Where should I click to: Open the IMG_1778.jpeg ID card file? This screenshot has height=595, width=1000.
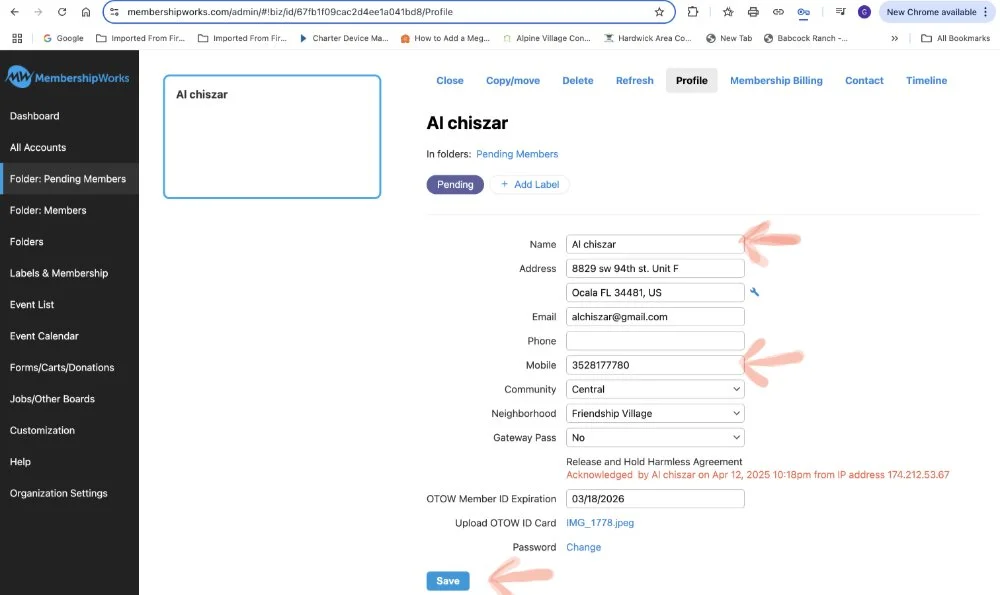[599, 523]
